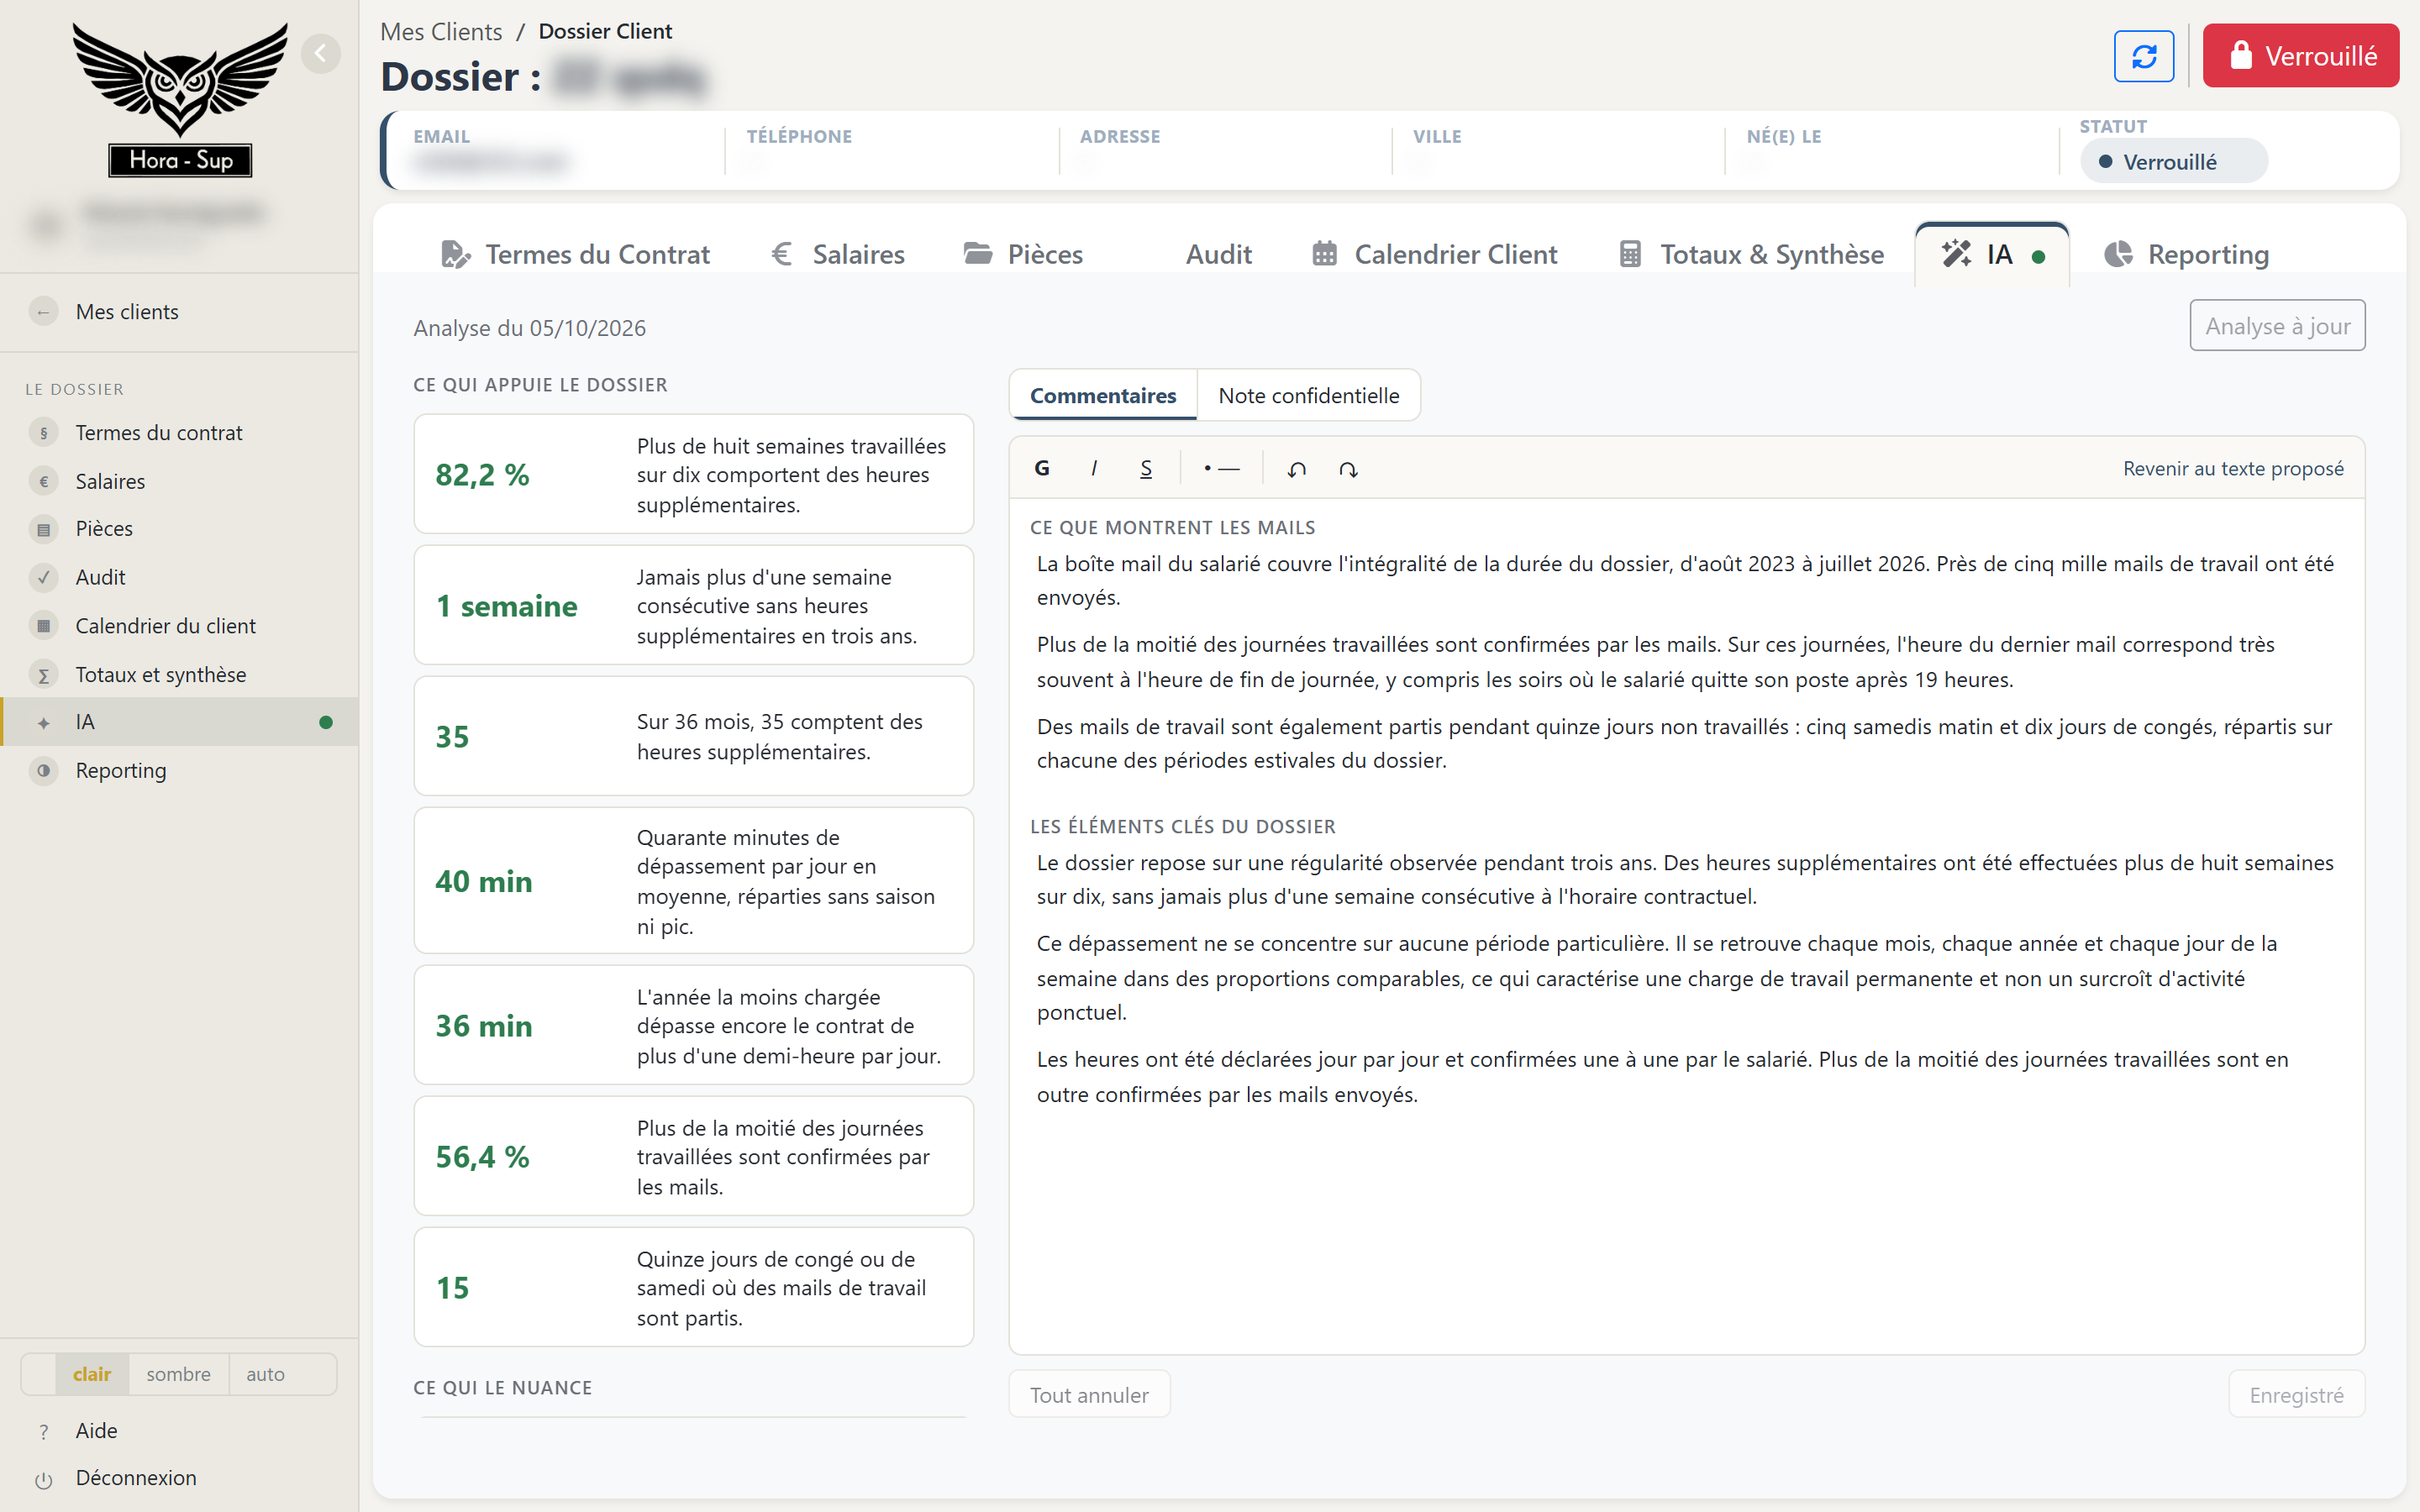
Task: Open Pièces in the sidebar
Action: click(x=179, y=529)
